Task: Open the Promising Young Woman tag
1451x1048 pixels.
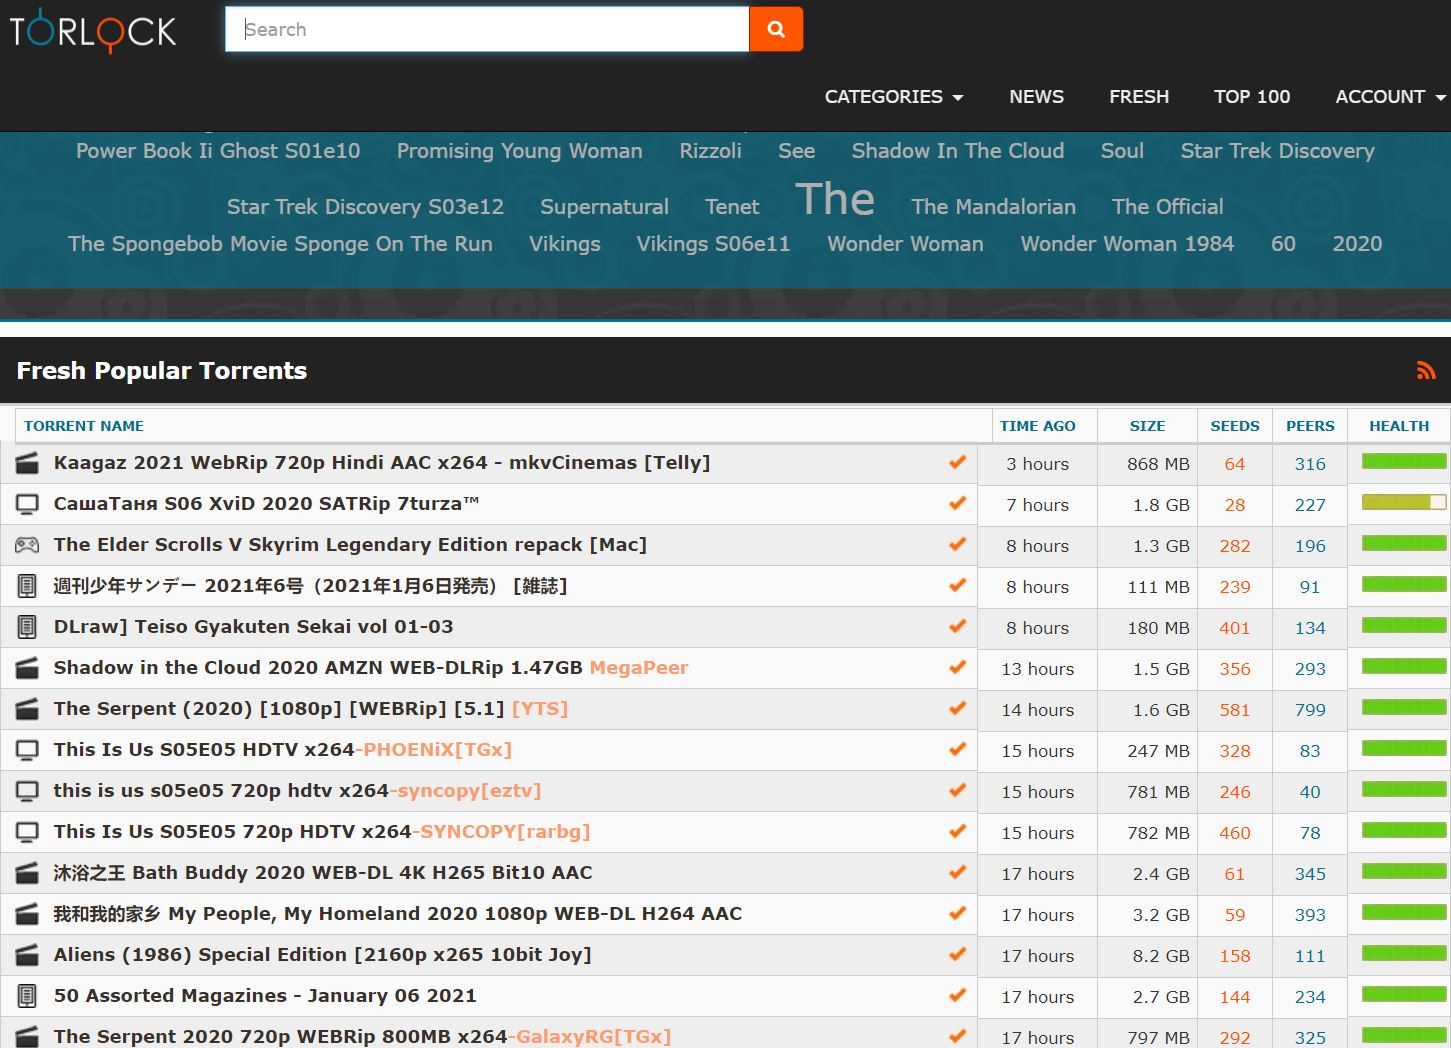Action: [x=520, y=151]
